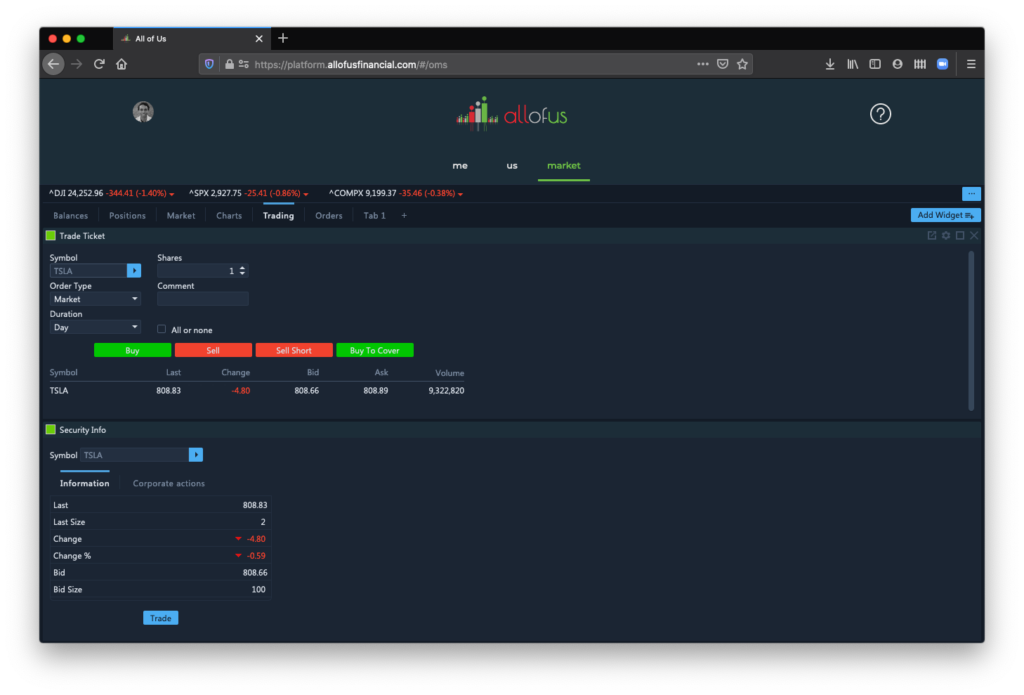The image size is (1024, 695).
Task: Focus the Comment input field
Action: (x=202, y=299)
